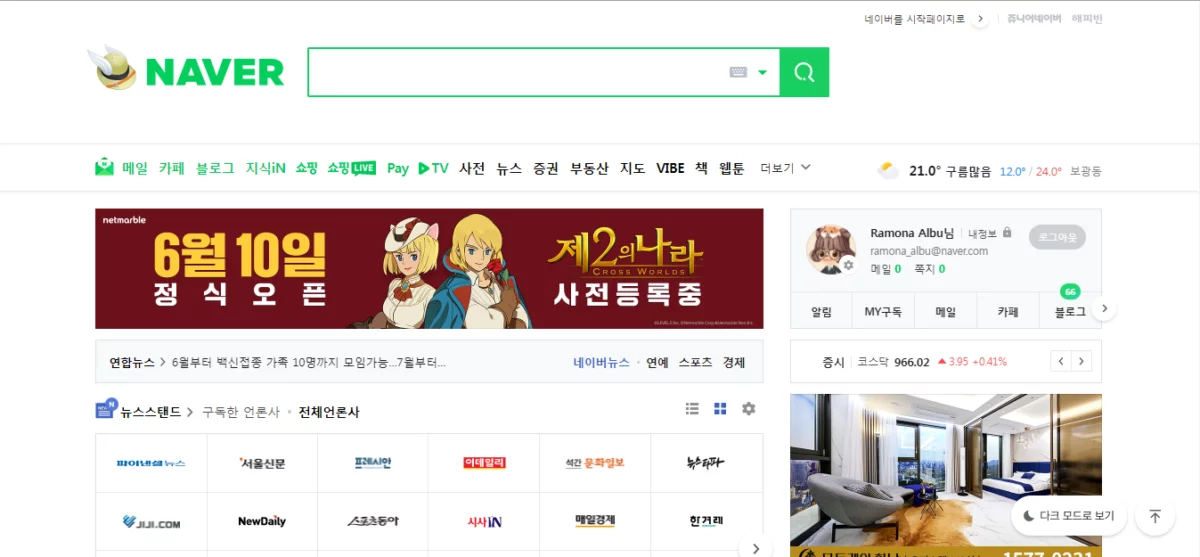This screenshot has height=557, width=1200.
Task: Click the 로그아웃 button
Action: point(1057,237)
